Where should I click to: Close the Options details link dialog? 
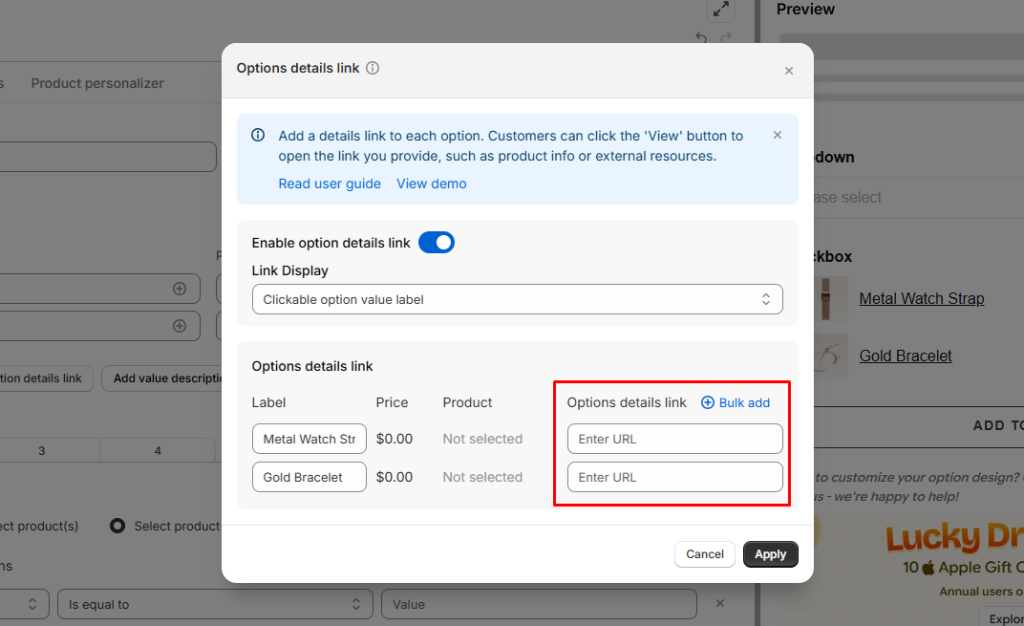point(788,71)
